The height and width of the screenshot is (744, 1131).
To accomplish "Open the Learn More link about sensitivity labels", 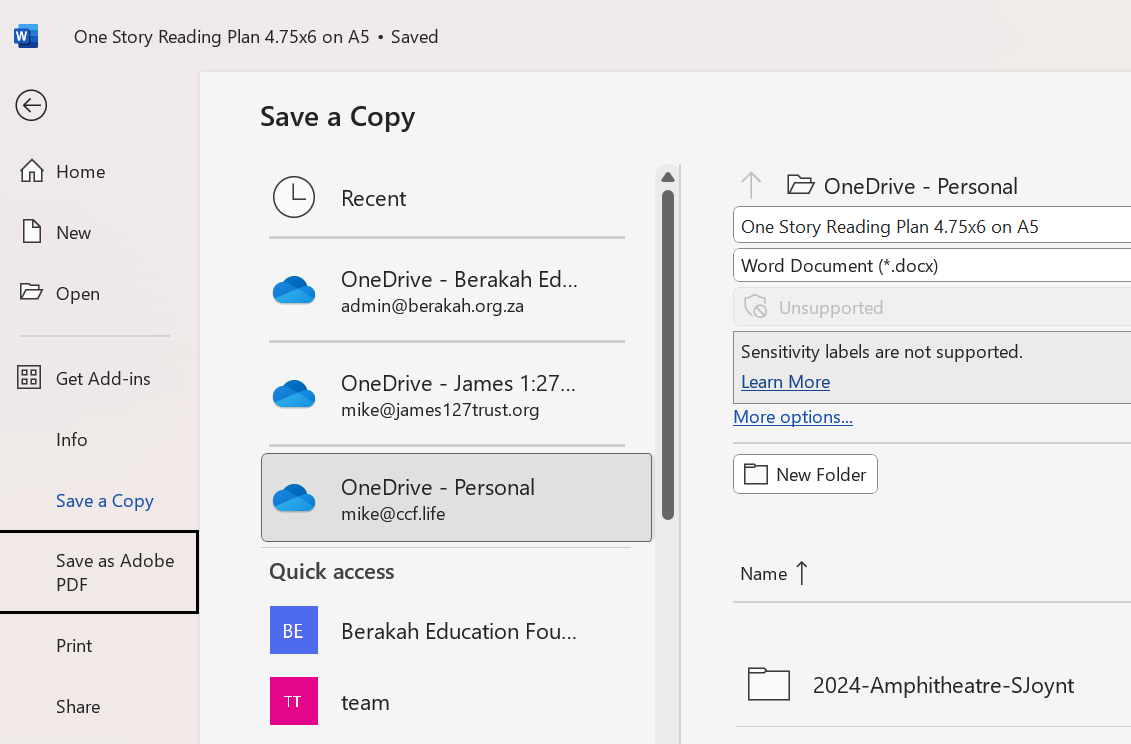I will 785,382.
